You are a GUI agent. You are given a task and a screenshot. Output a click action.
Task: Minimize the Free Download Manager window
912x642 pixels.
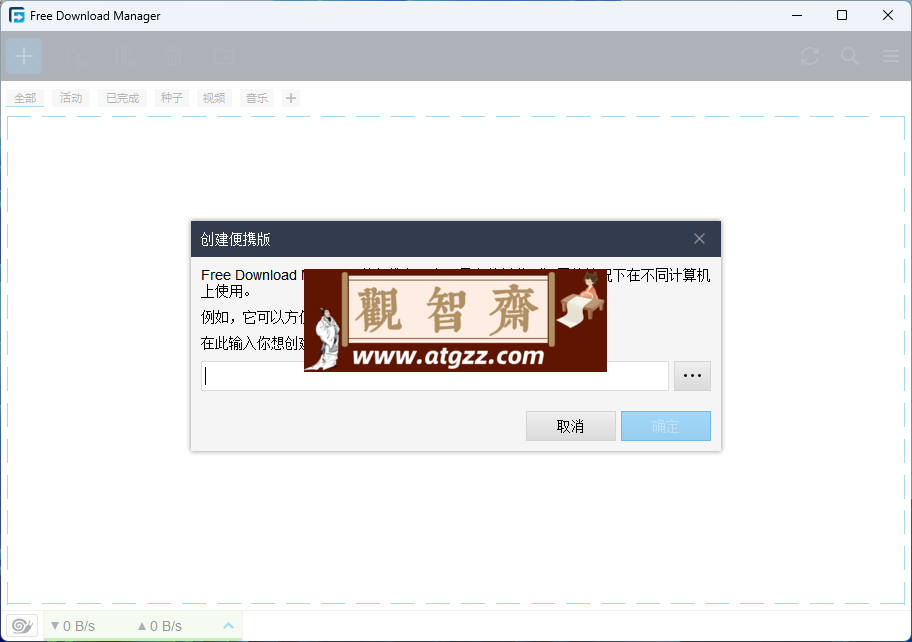(797, 16)
